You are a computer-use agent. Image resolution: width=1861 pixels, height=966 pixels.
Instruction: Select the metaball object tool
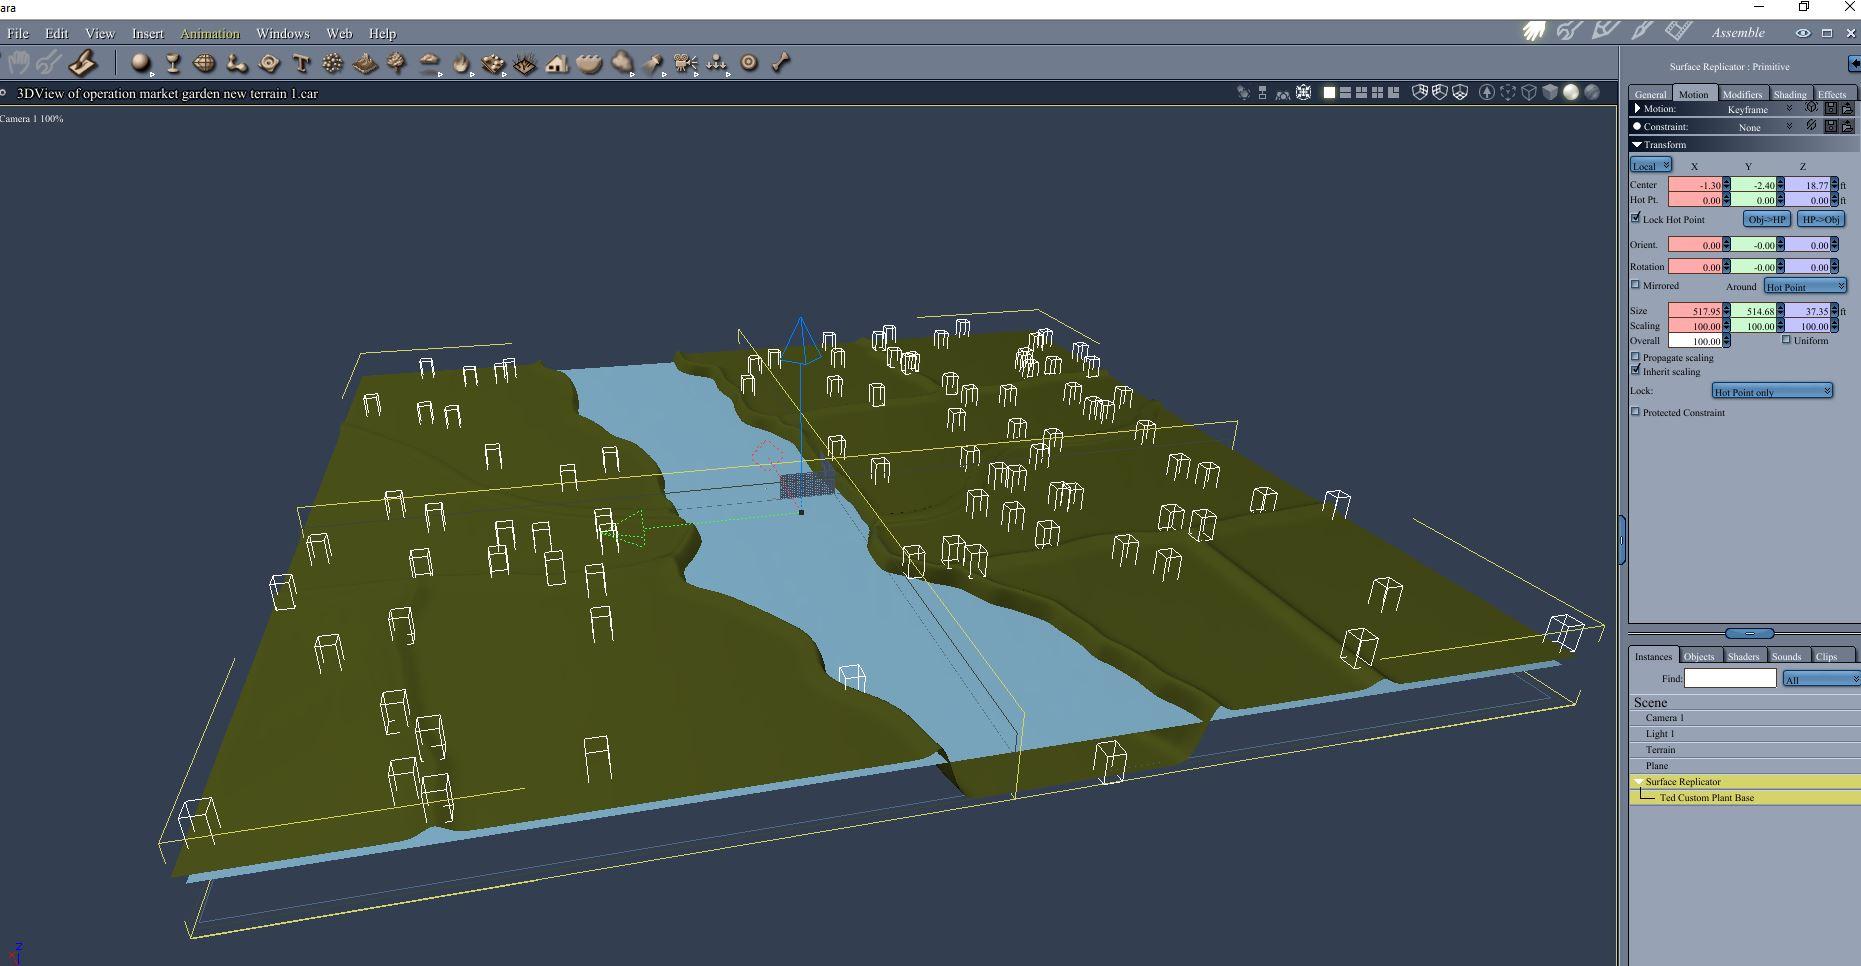[x=236, y=63]
